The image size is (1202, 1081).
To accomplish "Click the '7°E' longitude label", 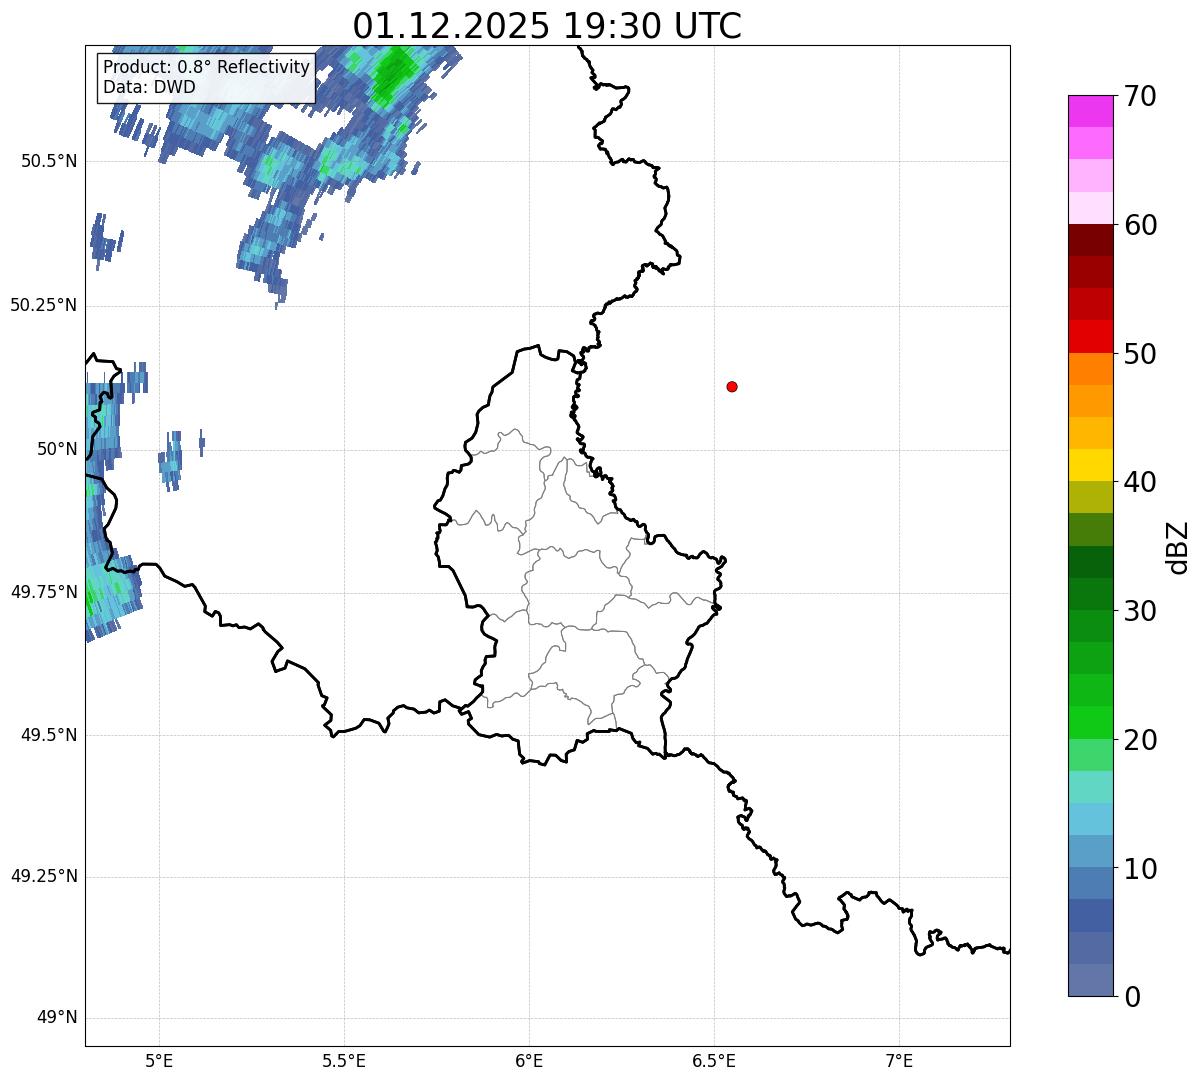I will [x=899, y=1060].
